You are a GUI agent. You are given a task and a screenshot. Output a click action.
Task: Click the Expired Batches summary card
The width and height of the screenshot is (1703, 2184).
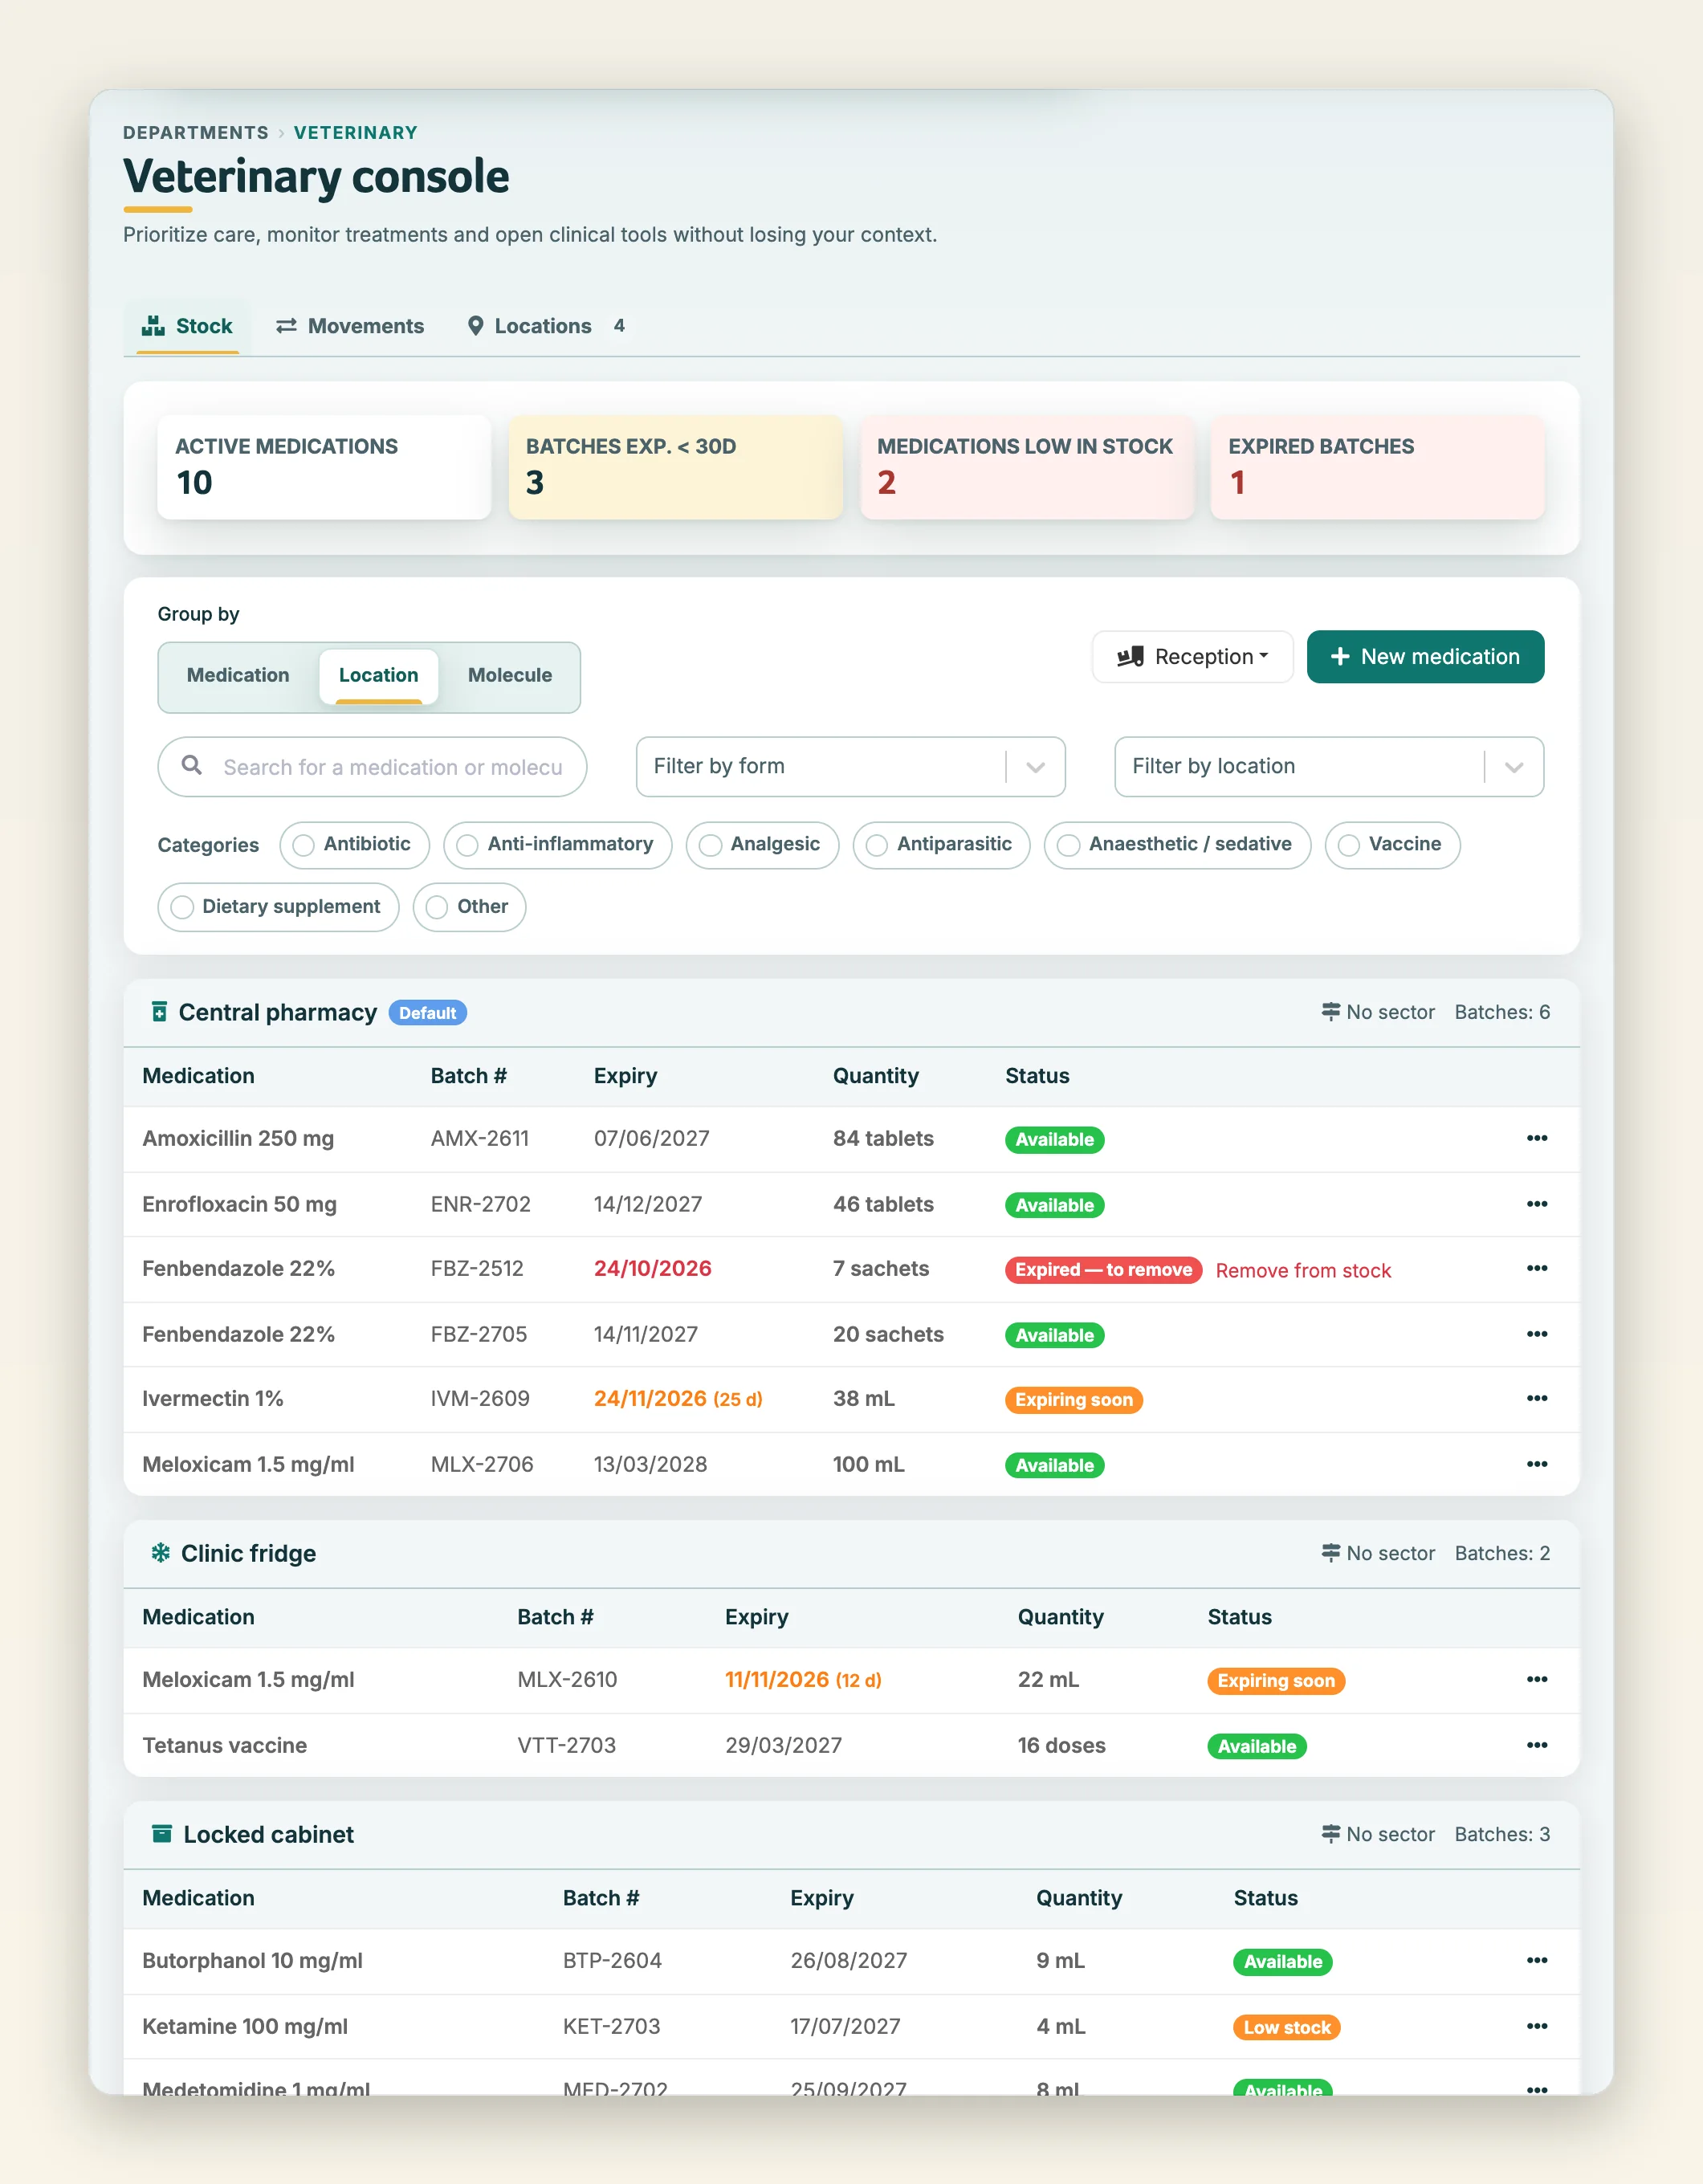tap(1377, 467)
